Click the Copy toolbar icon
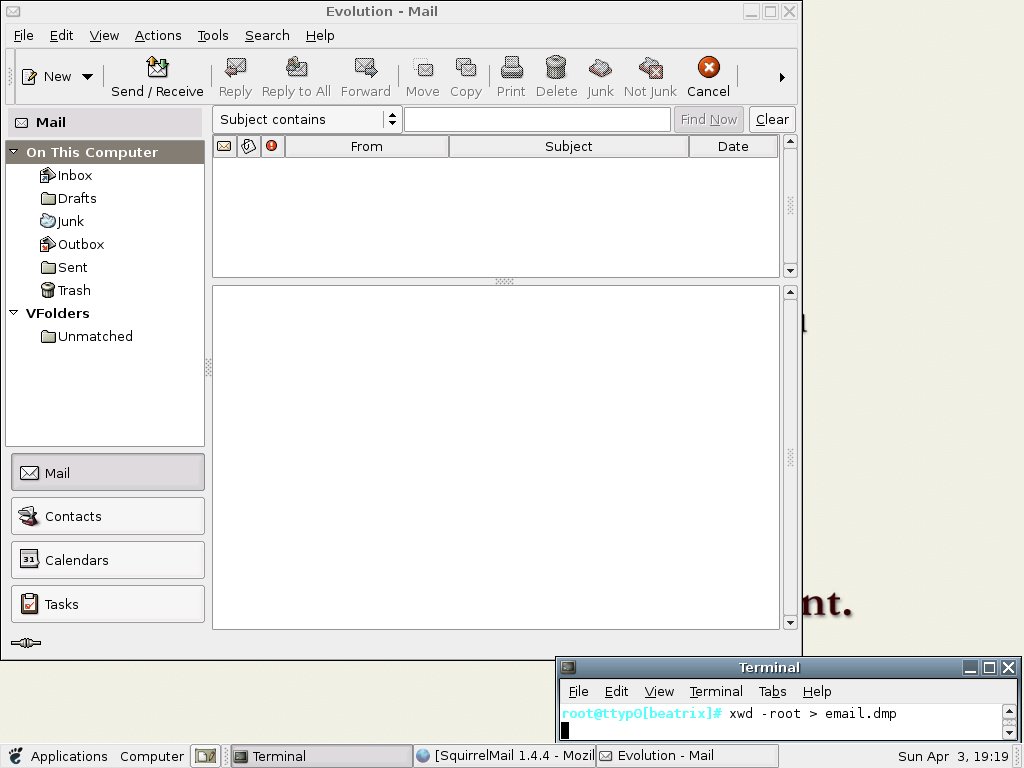Image resolution: width=1024 pixels, height=768 pixels. [466, 67]
